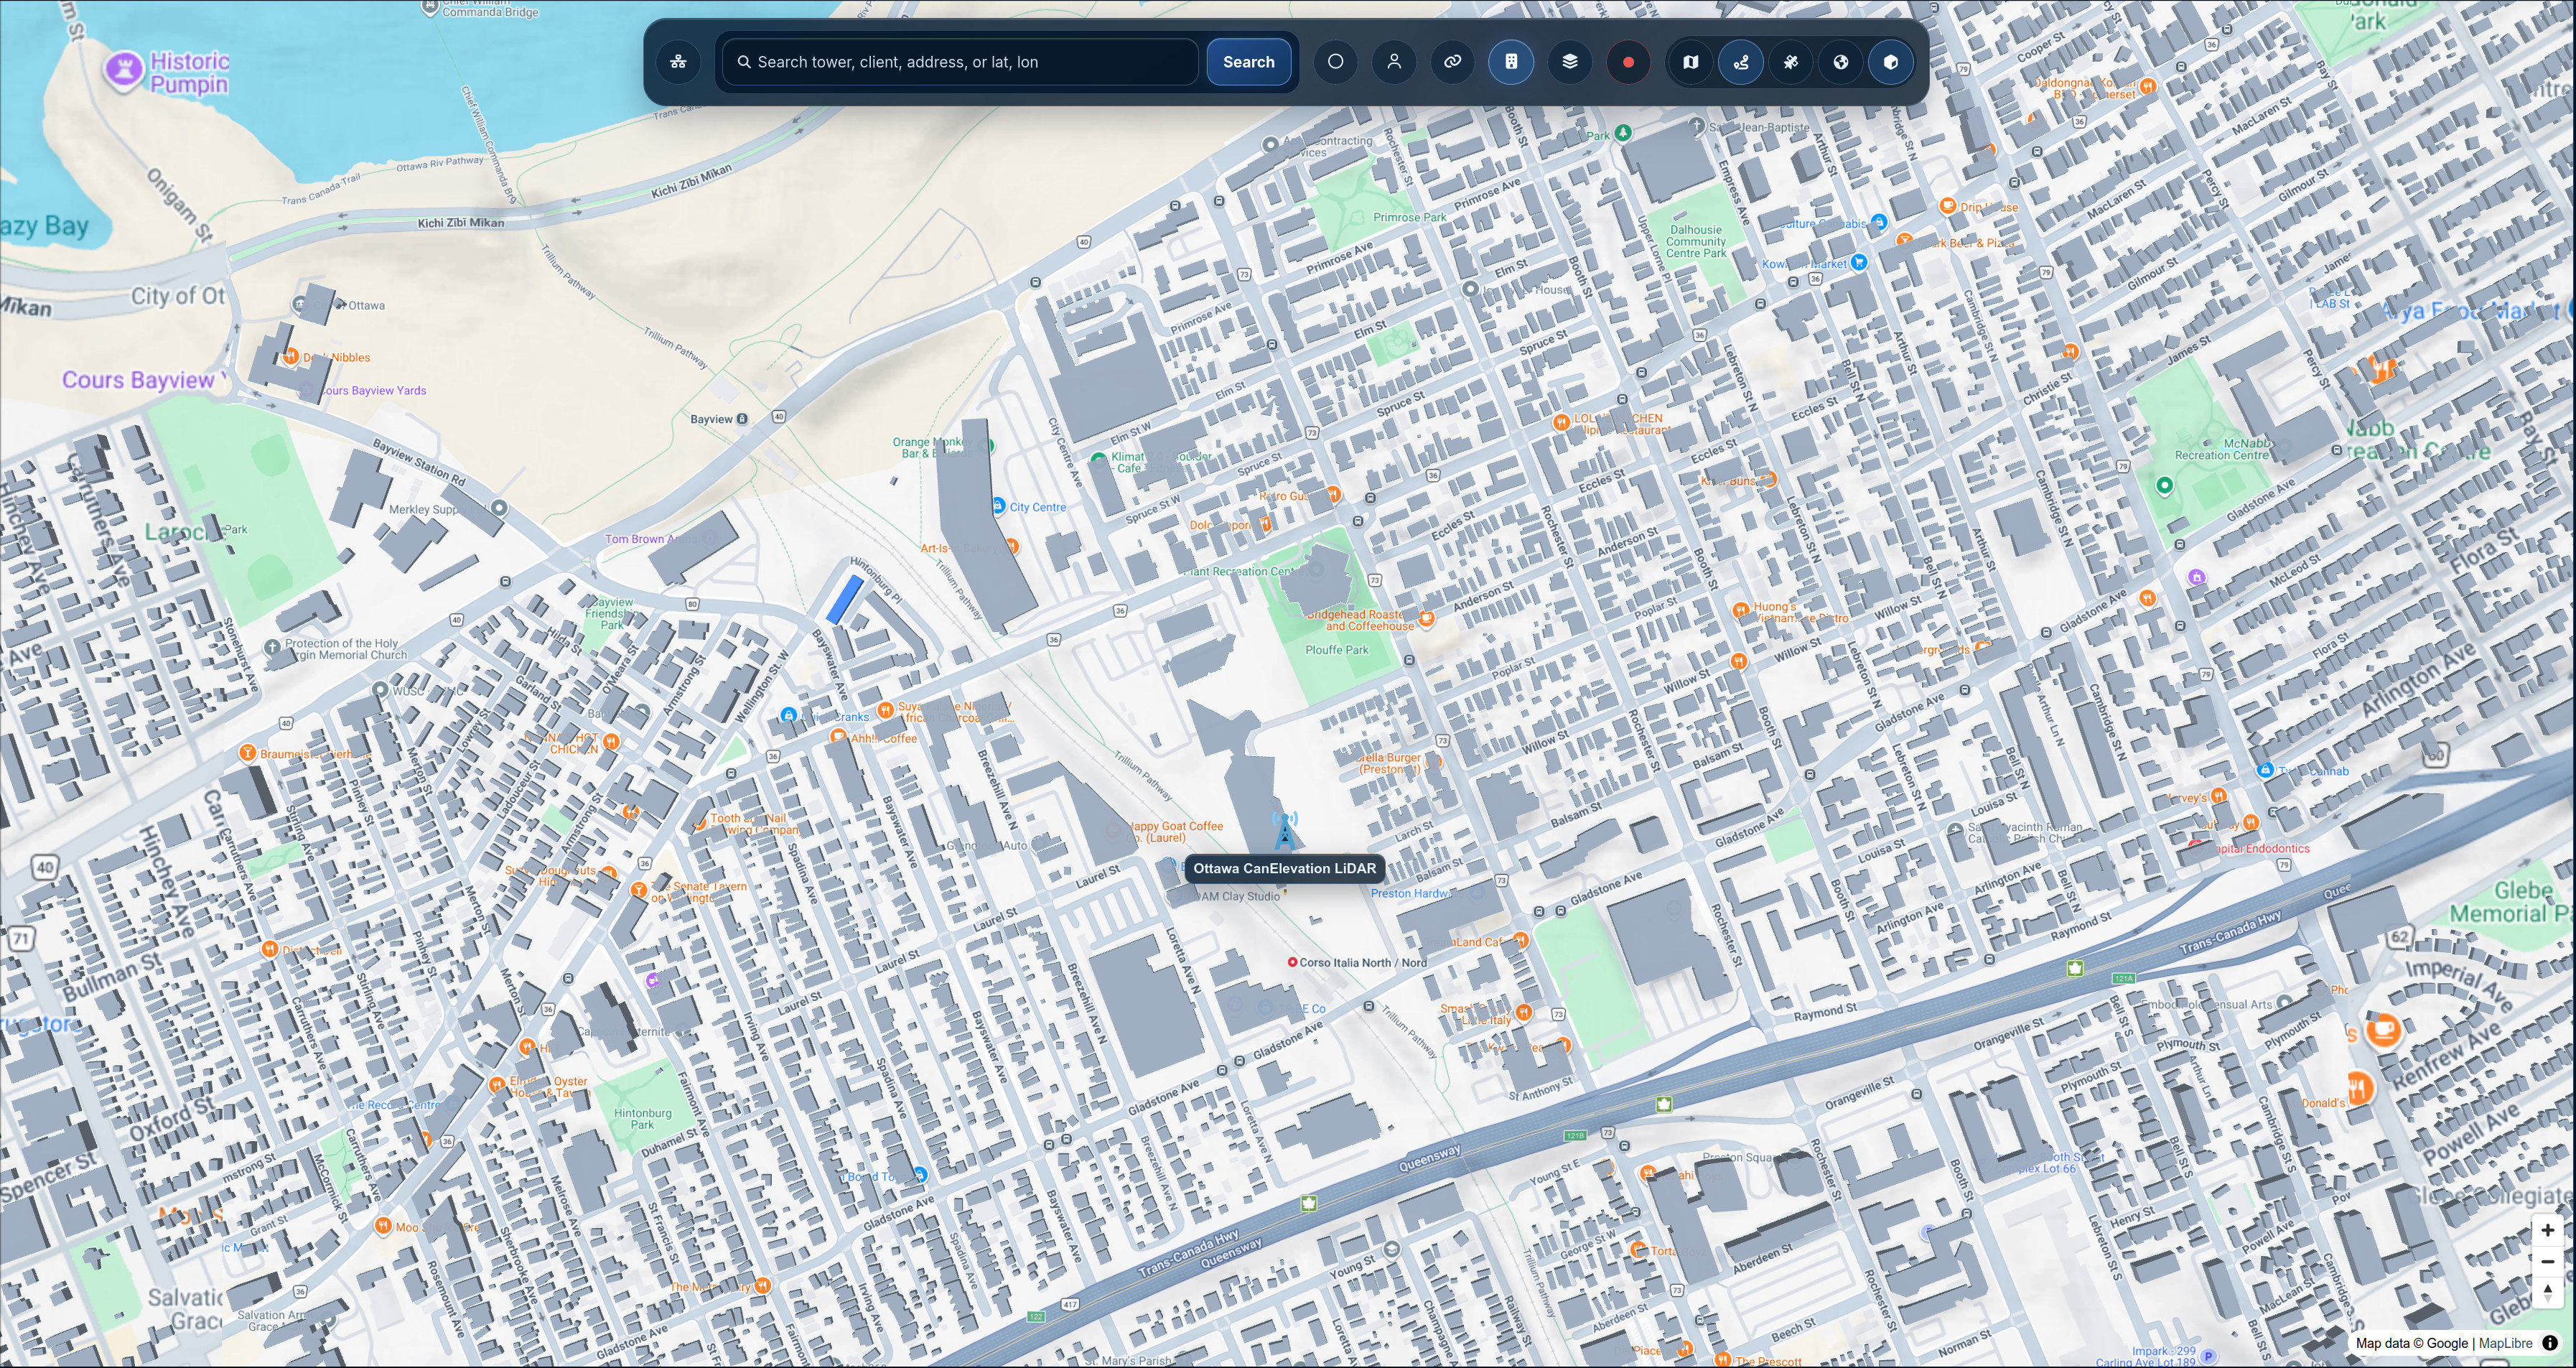Click the Merkley Supply marker

499,508
